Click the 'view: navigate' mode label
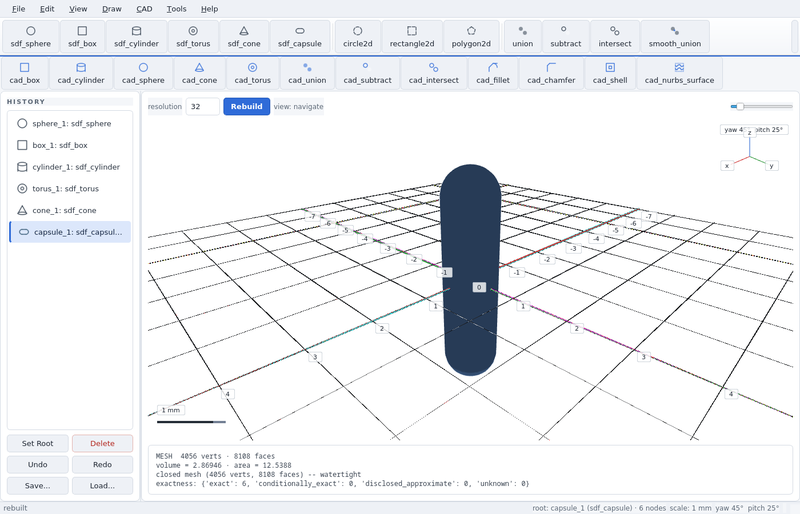Image resolution: width=800 pixels, height=514 pixels. click(x=298, y=106)
